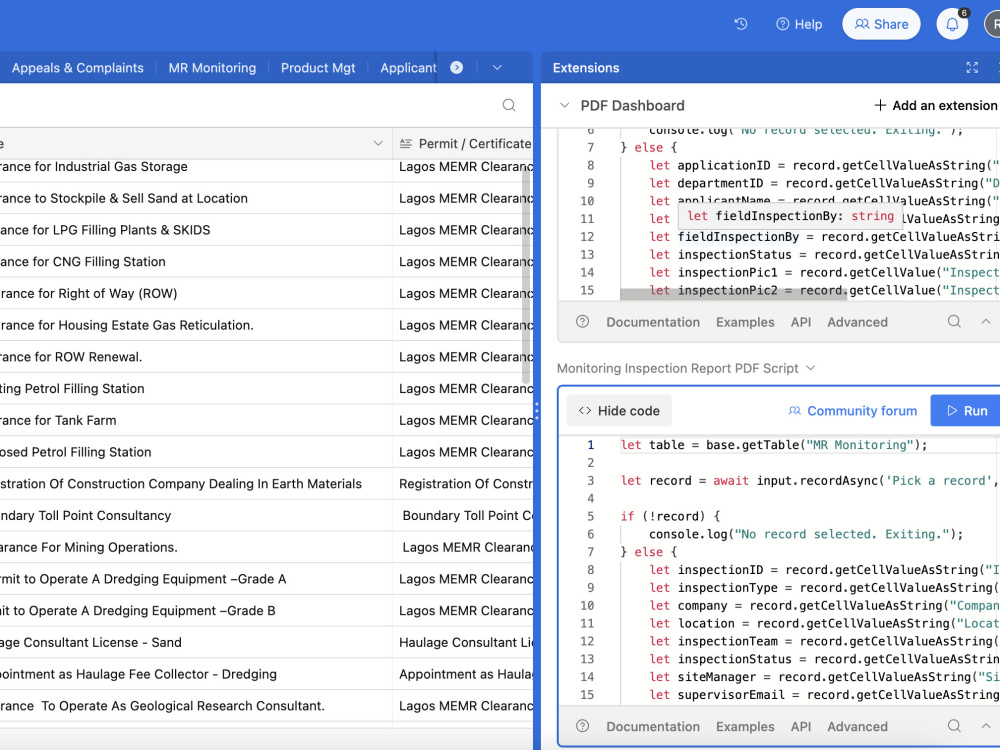Open Advanced tab in lower script panel
Screen dimensions: 1000x750
click(x=857, y=726)
